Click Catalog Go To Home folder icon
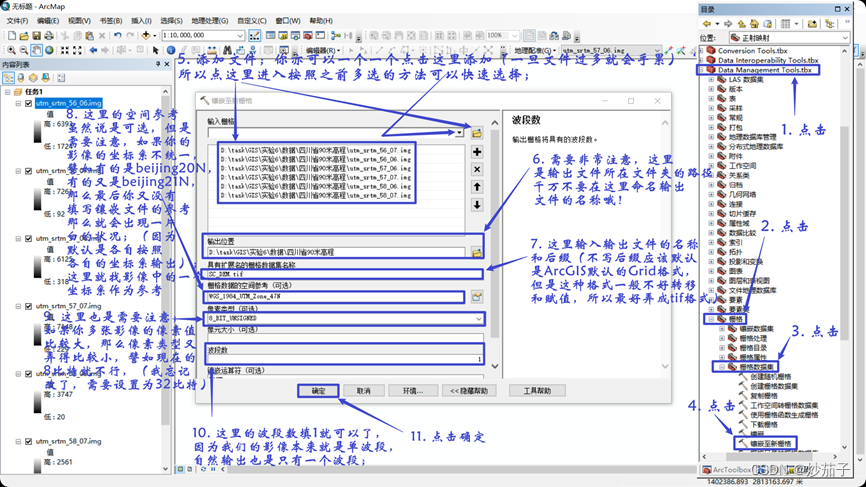The height and width of the screenshot is (487, 866). coord(754,24)
